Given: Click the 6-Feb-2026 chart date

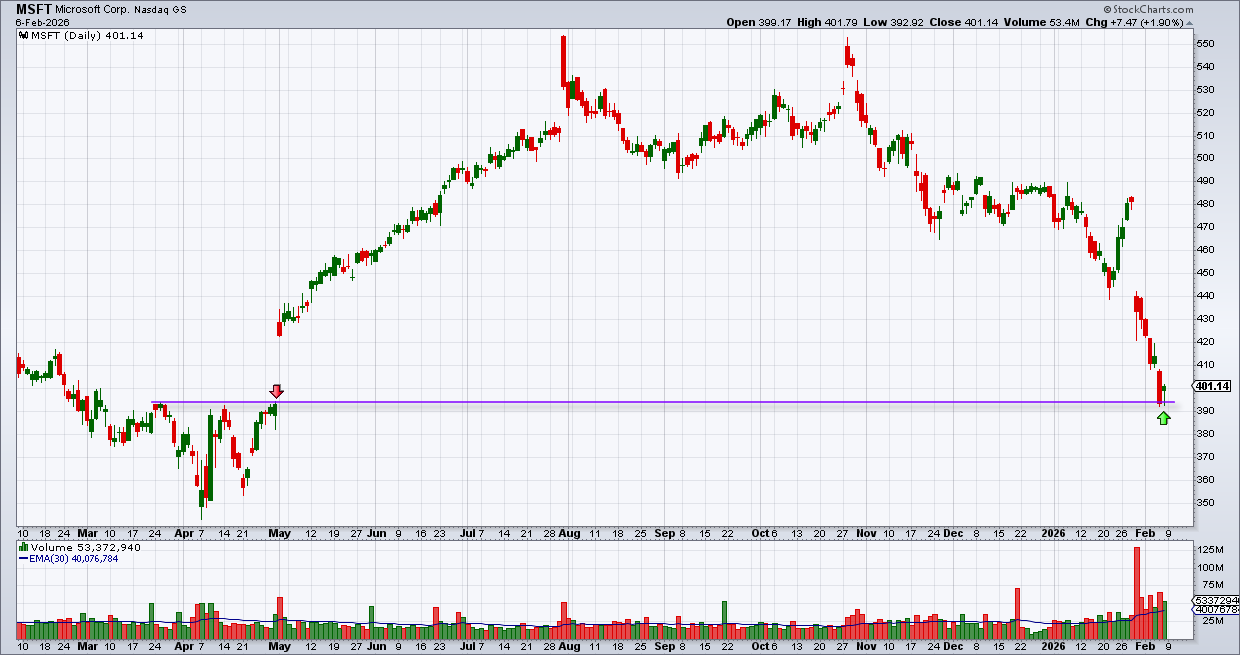Looking at the screenshot, I should tap(41, 21).
